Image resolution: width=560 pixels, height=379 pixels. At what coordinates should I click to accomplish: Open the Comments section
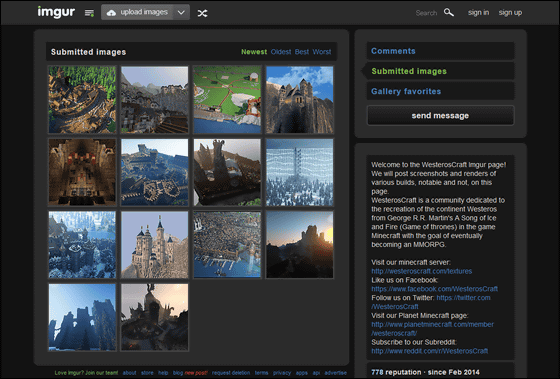(440, 51)
